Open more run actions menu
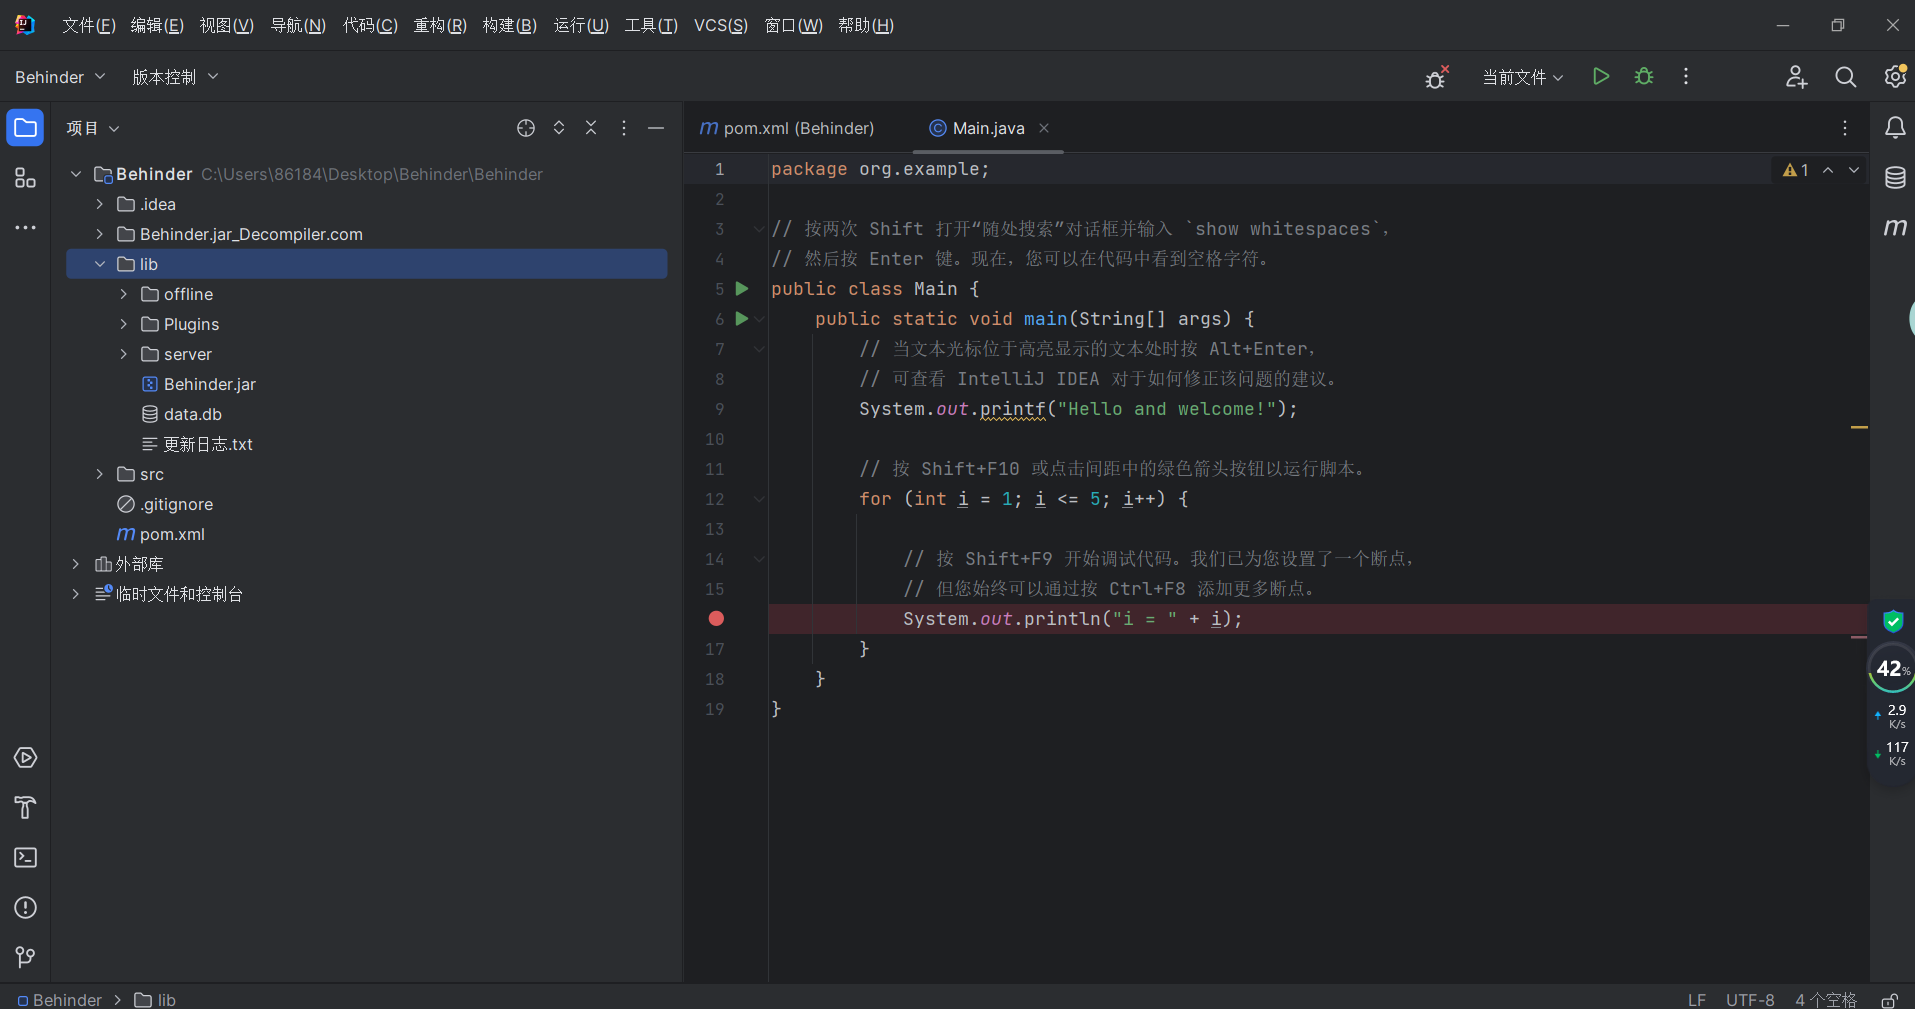Image resolution: width=1915 pixels, height=1009 pixels. tap(1686, 77)
